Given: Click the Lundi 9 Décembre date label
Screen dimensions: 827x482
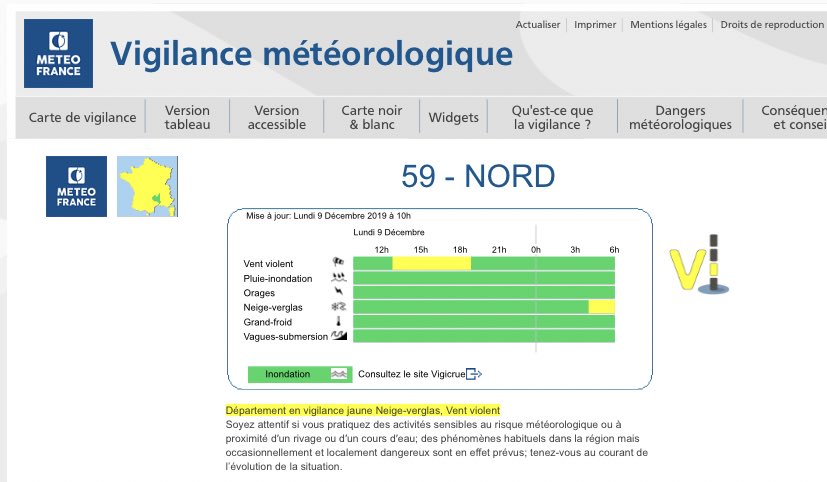Looking at the screenshot, I should coord(389,232).
